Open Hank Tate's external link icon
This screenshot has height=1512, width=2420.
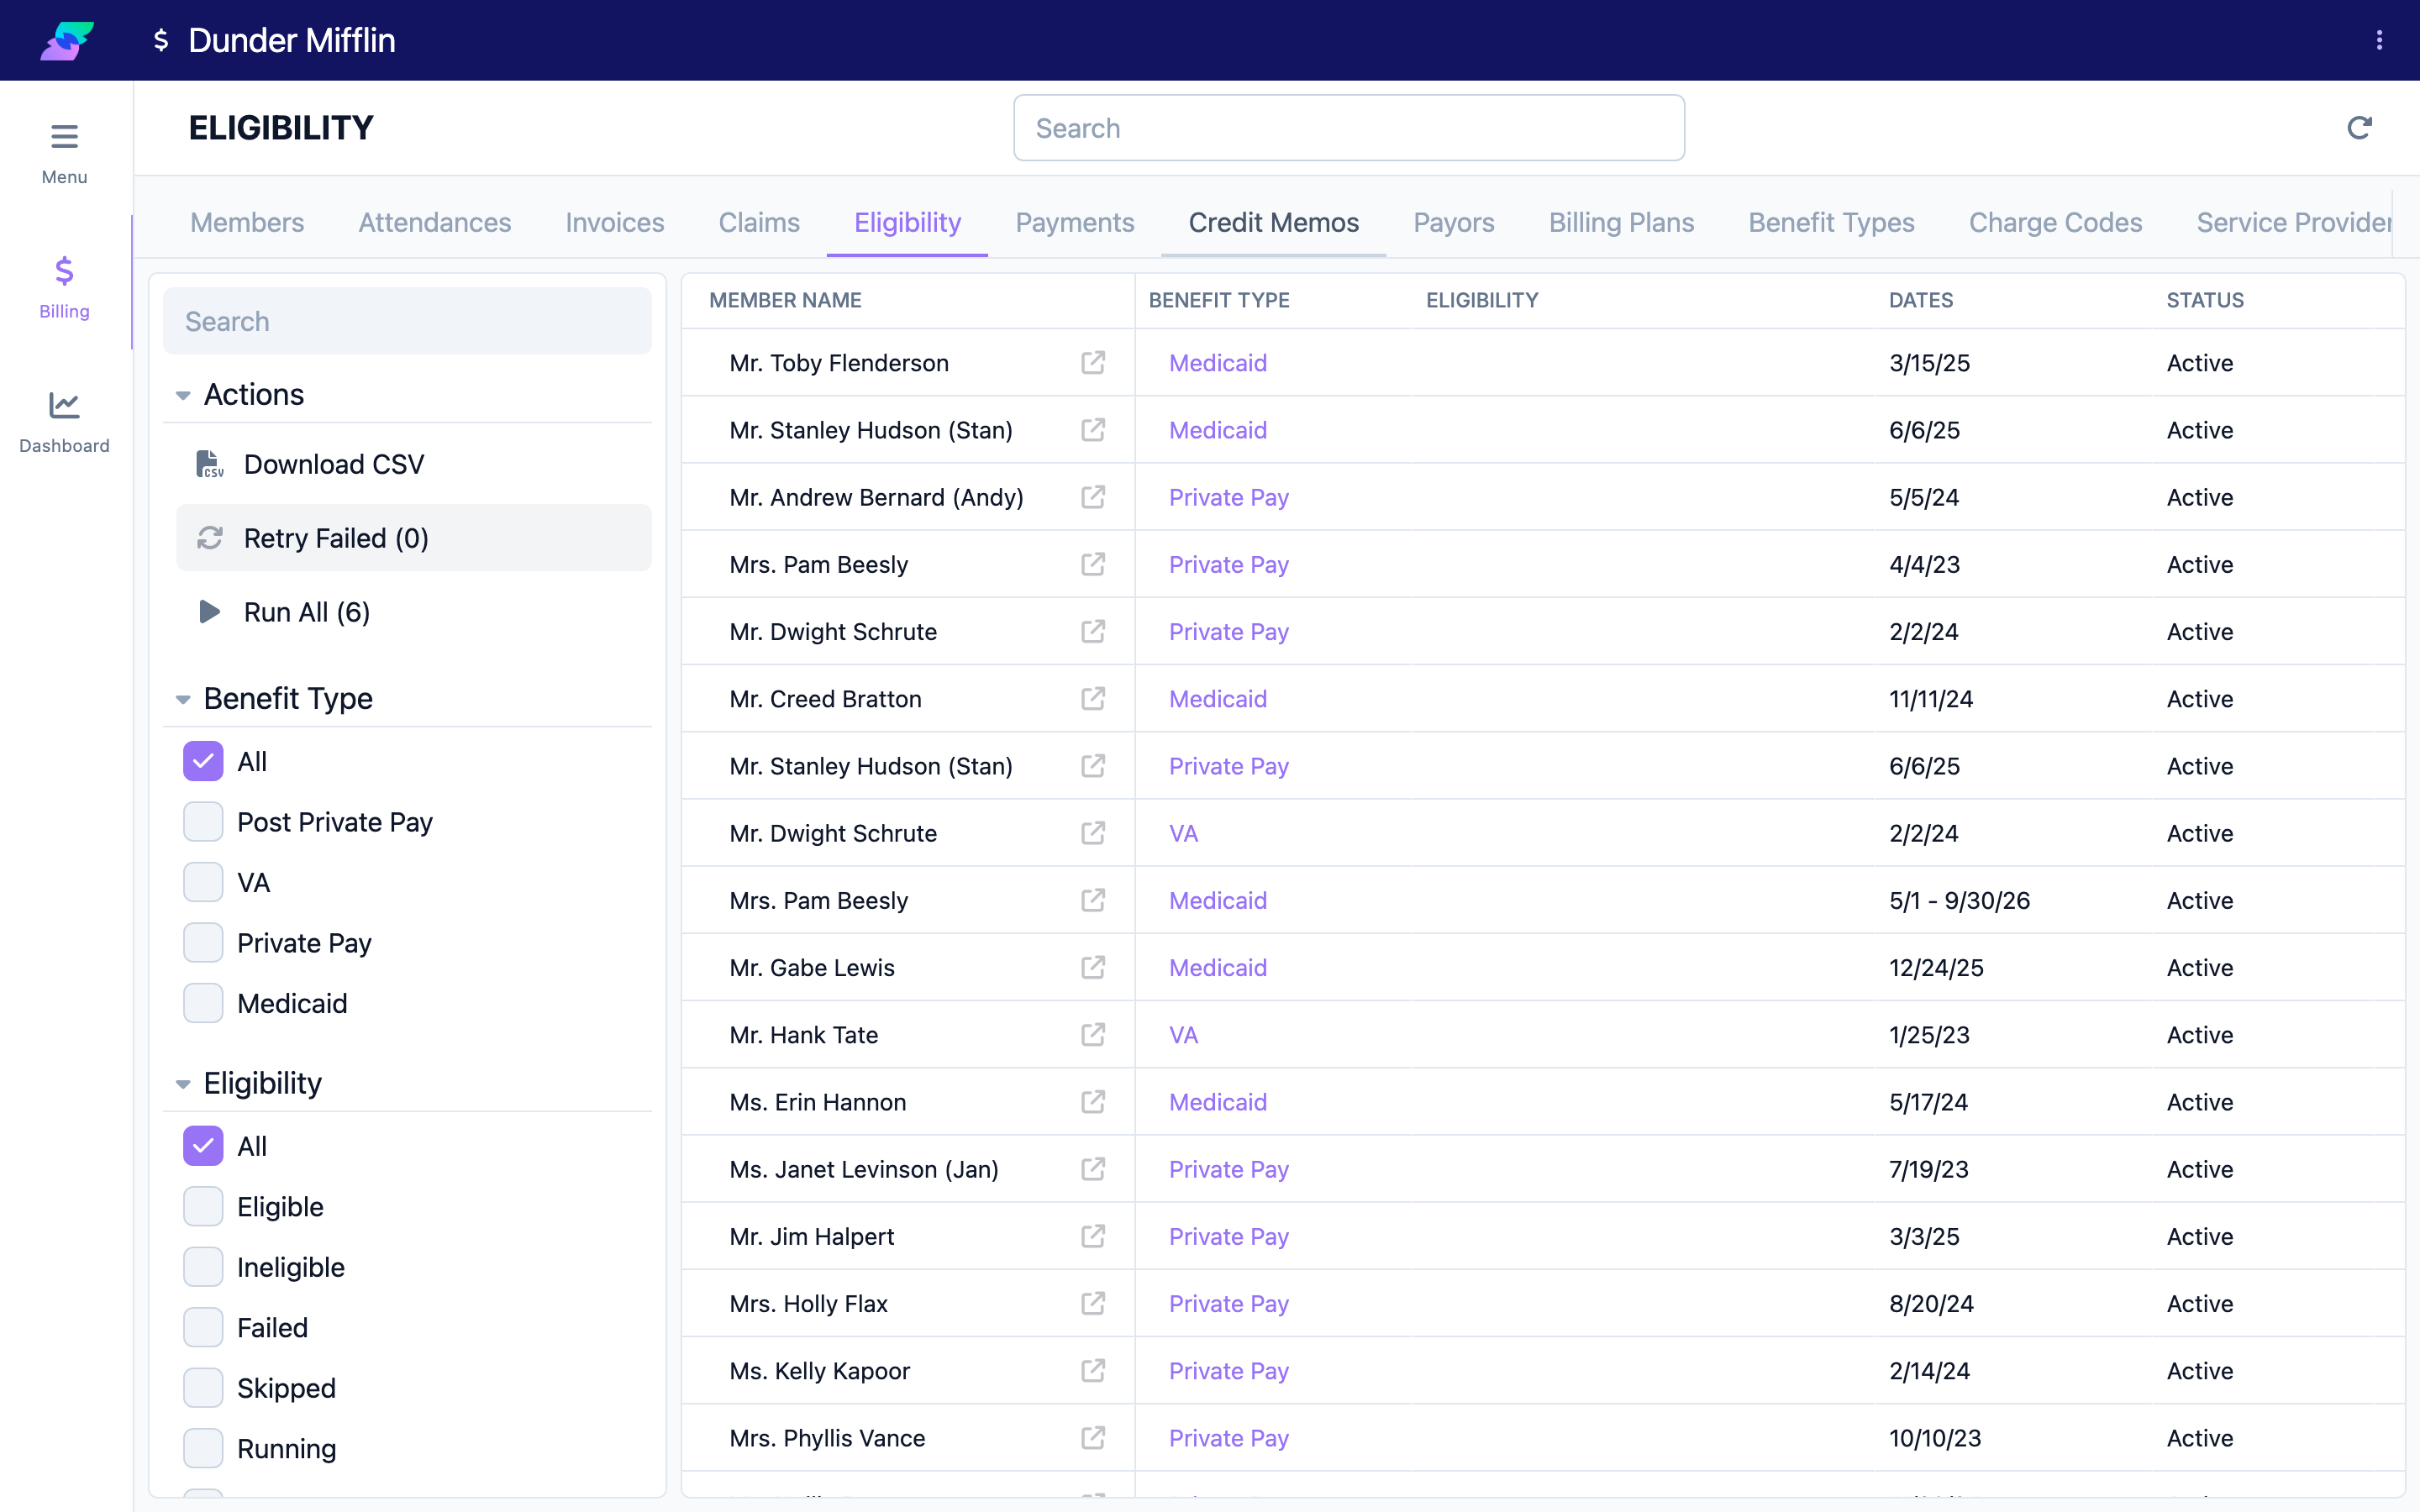1093,1034
